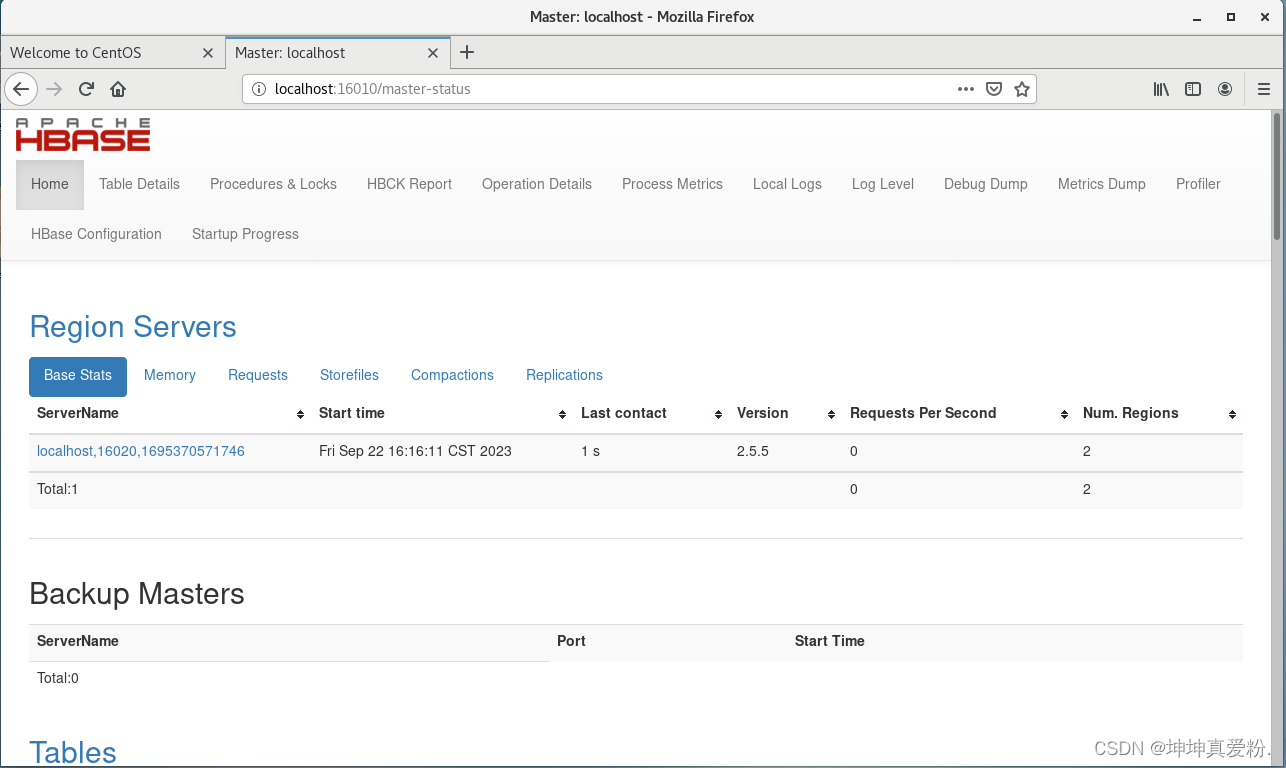Minimize the Firefox window
The height and width of the screenshot is (768, 1286).
[1197, 17]
